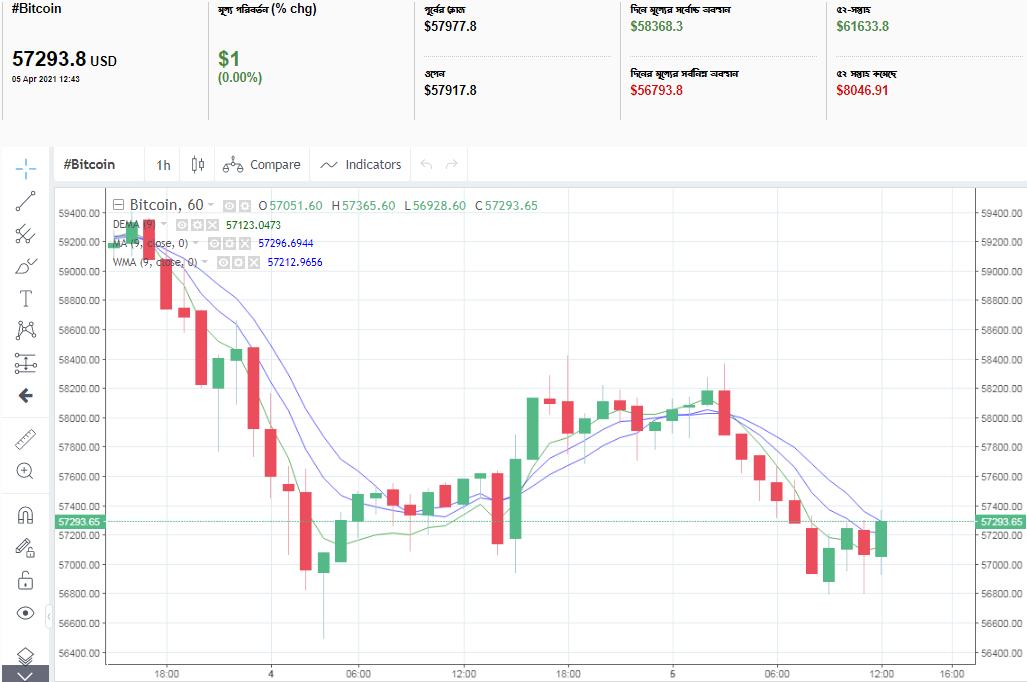Click the low value L 56928.60
The image size is (1027, 682).
click(x=435, y=206)
